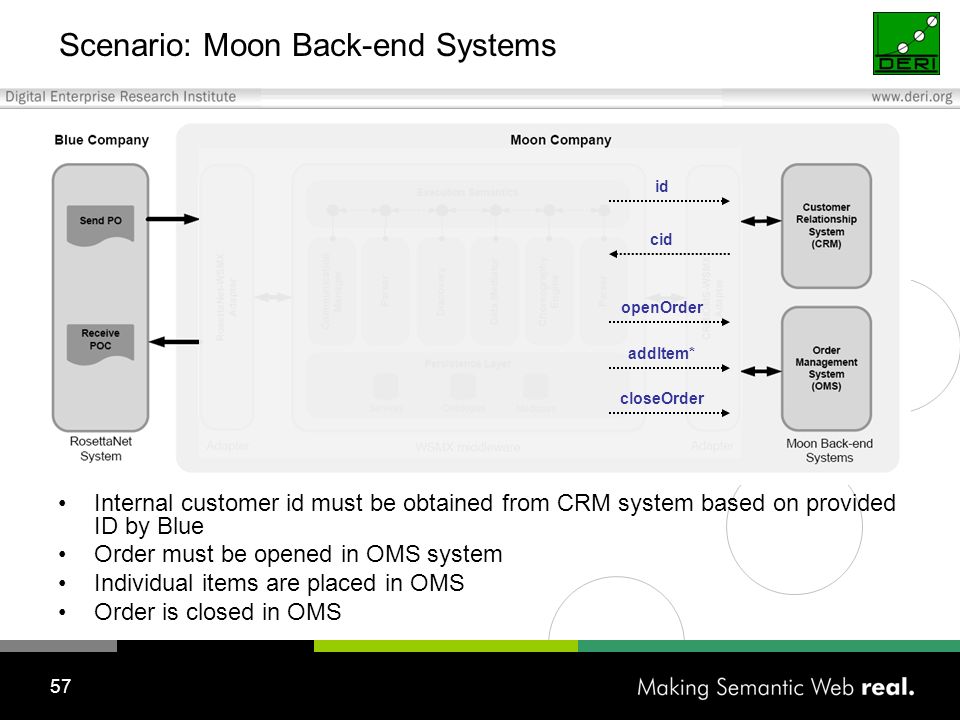Click the "addItem*" message label
The height and width of the screenshot is (720, 960).
(x=661, y=353)
